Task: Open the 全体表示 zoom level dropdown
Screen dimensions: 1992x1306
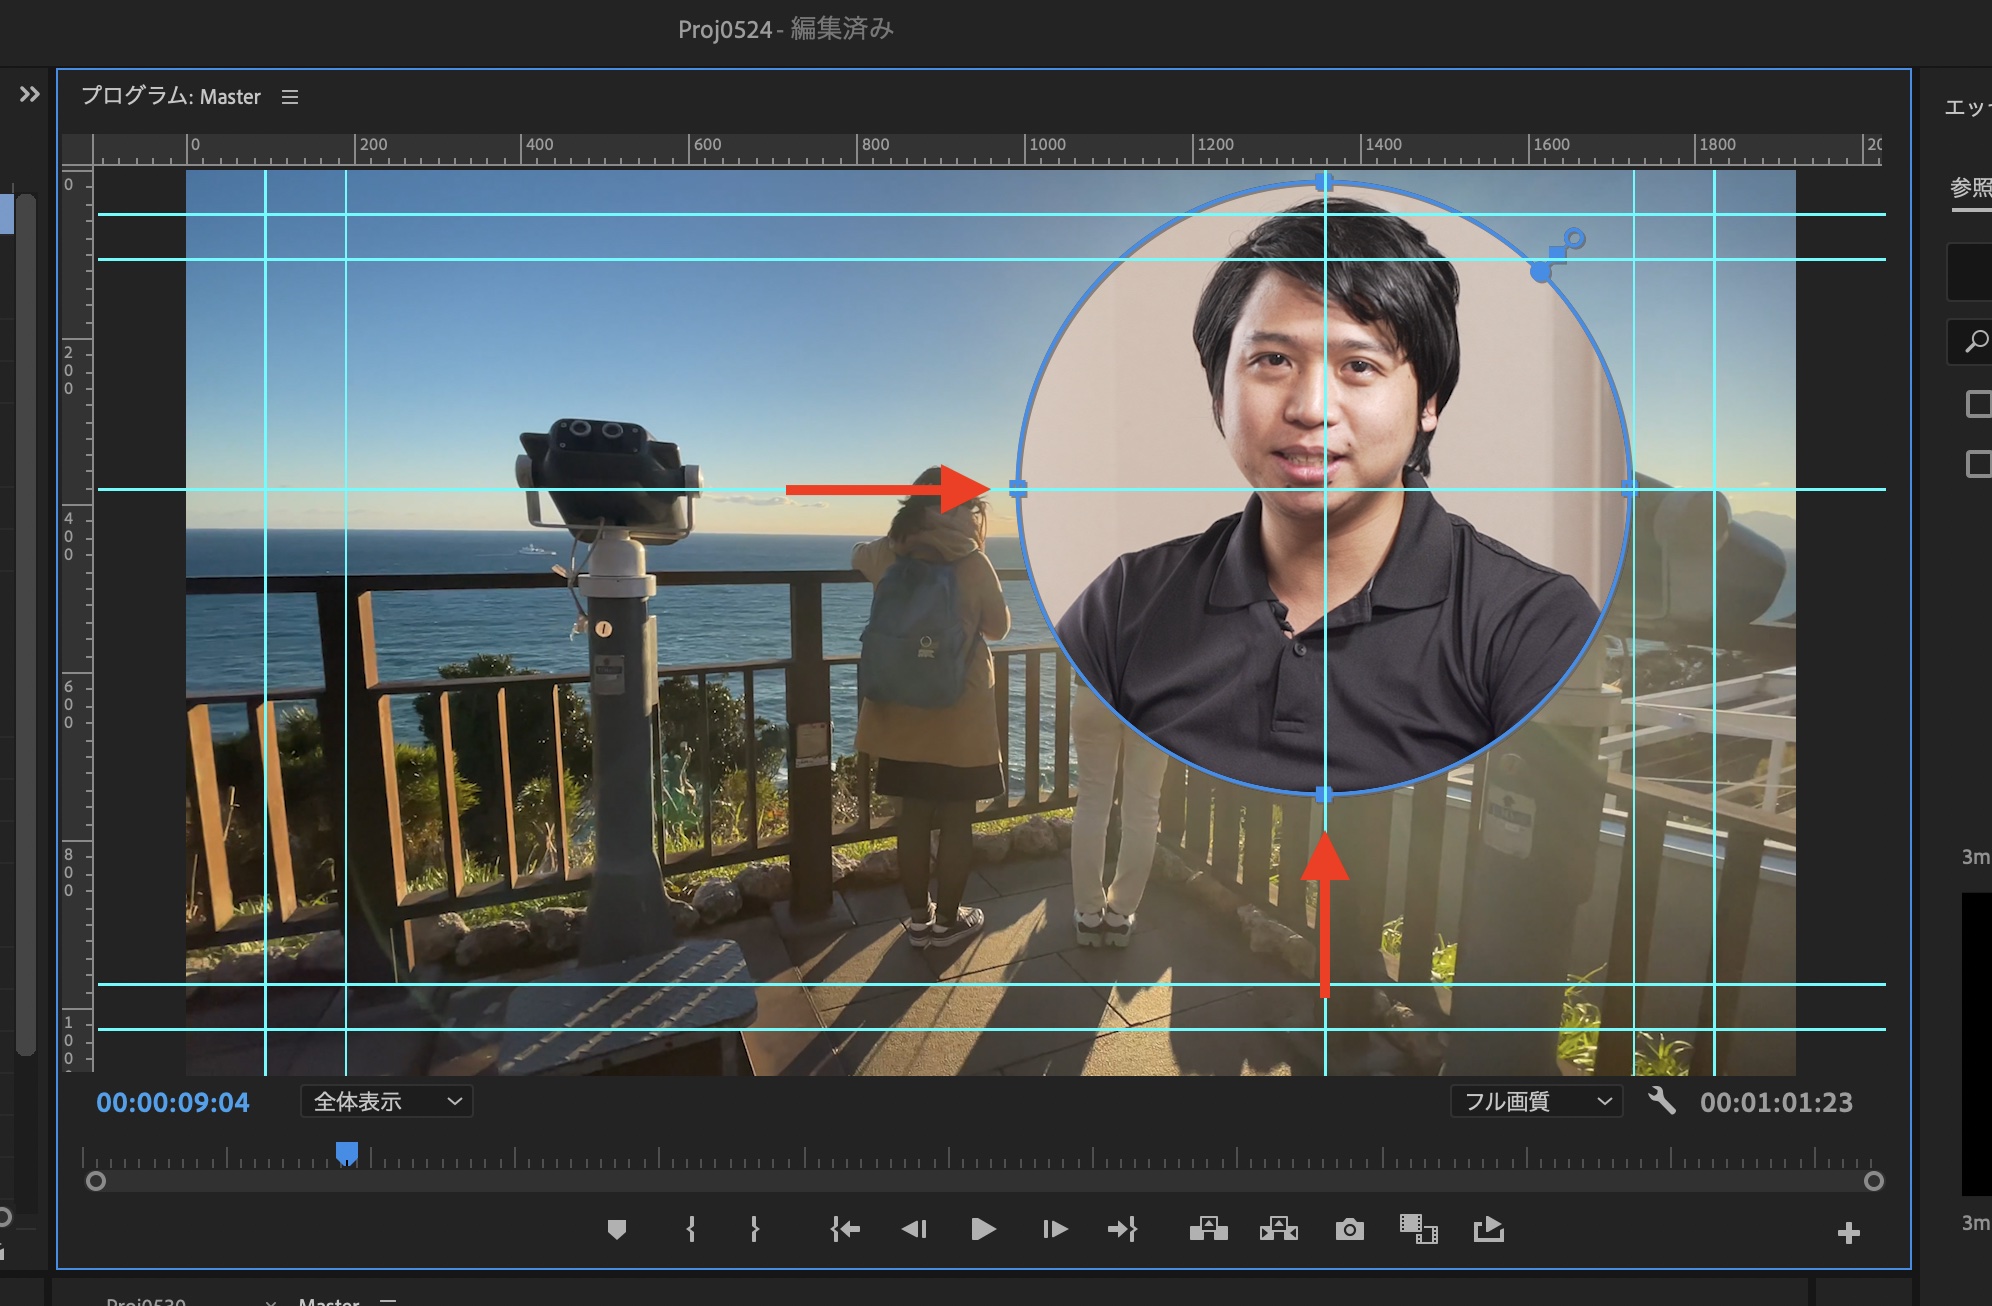Action: (x=387, y=1101)
